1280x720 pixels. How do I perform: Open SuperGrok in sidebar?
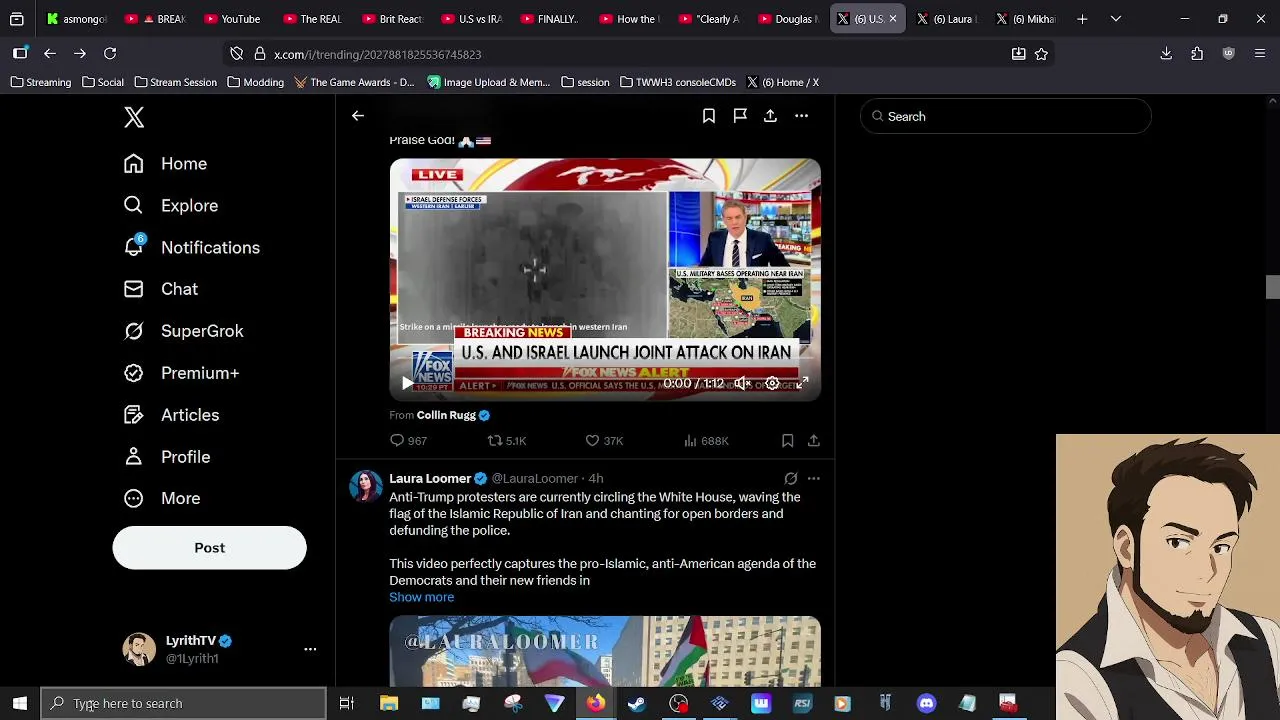point(184,331)
